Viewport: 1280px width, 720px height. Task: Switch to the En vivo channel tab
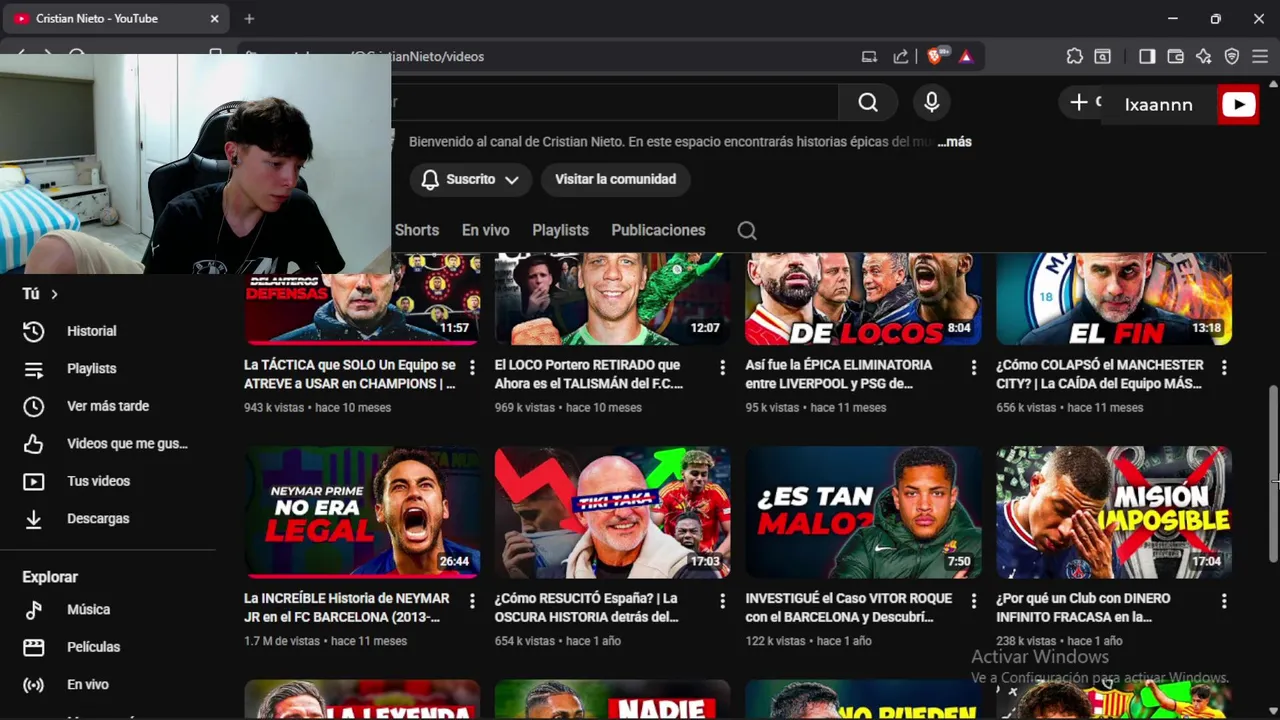click(485, 230)
